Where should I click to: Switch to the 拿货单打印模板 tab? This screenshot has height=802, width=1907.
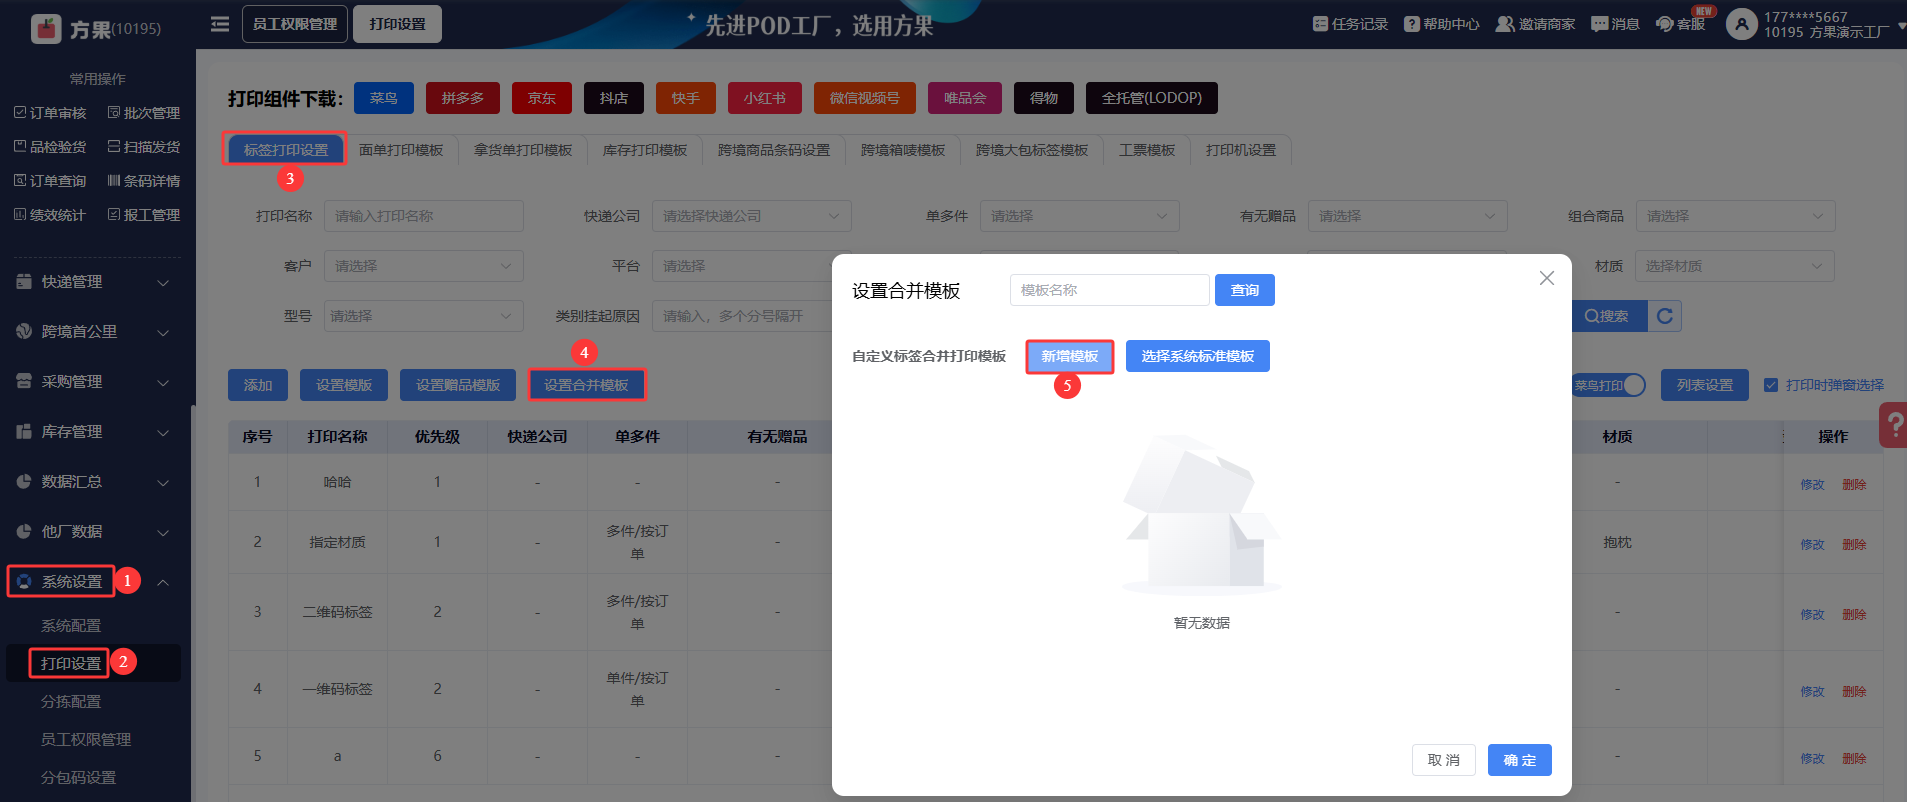tap(523, 150)
